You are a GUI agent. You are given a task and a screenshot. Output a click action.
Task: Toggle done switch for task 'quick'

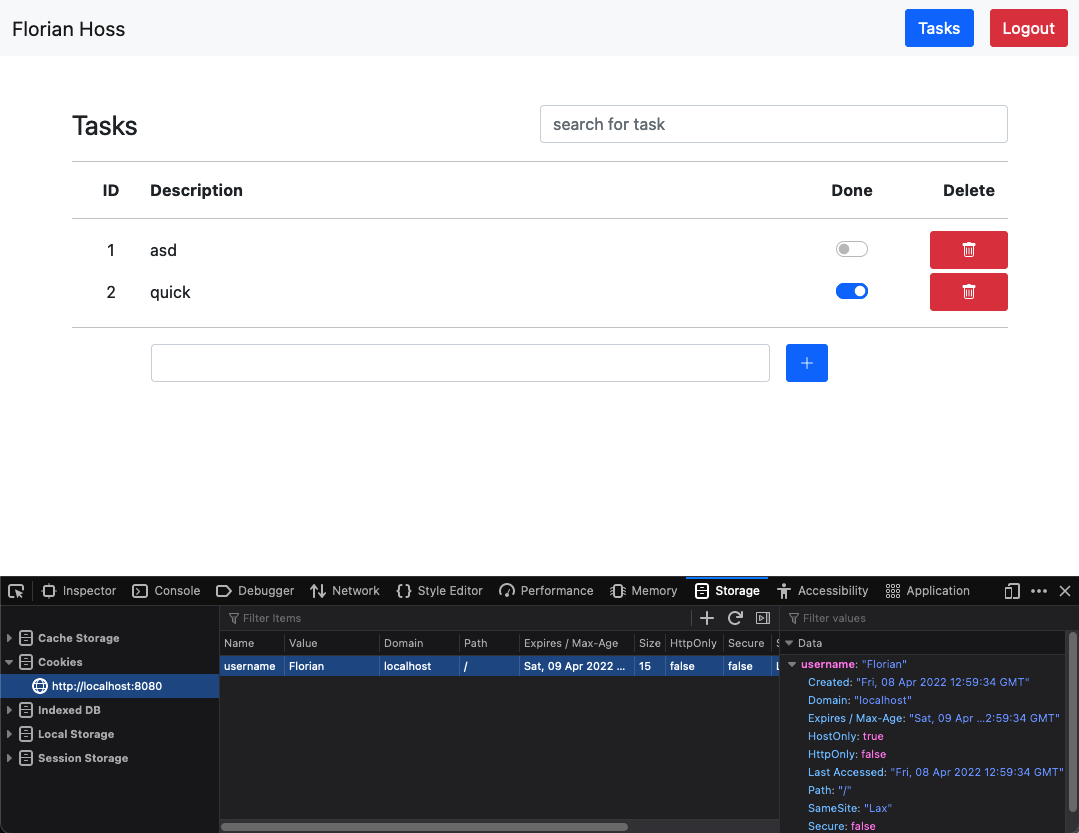[x=851, y=291]
